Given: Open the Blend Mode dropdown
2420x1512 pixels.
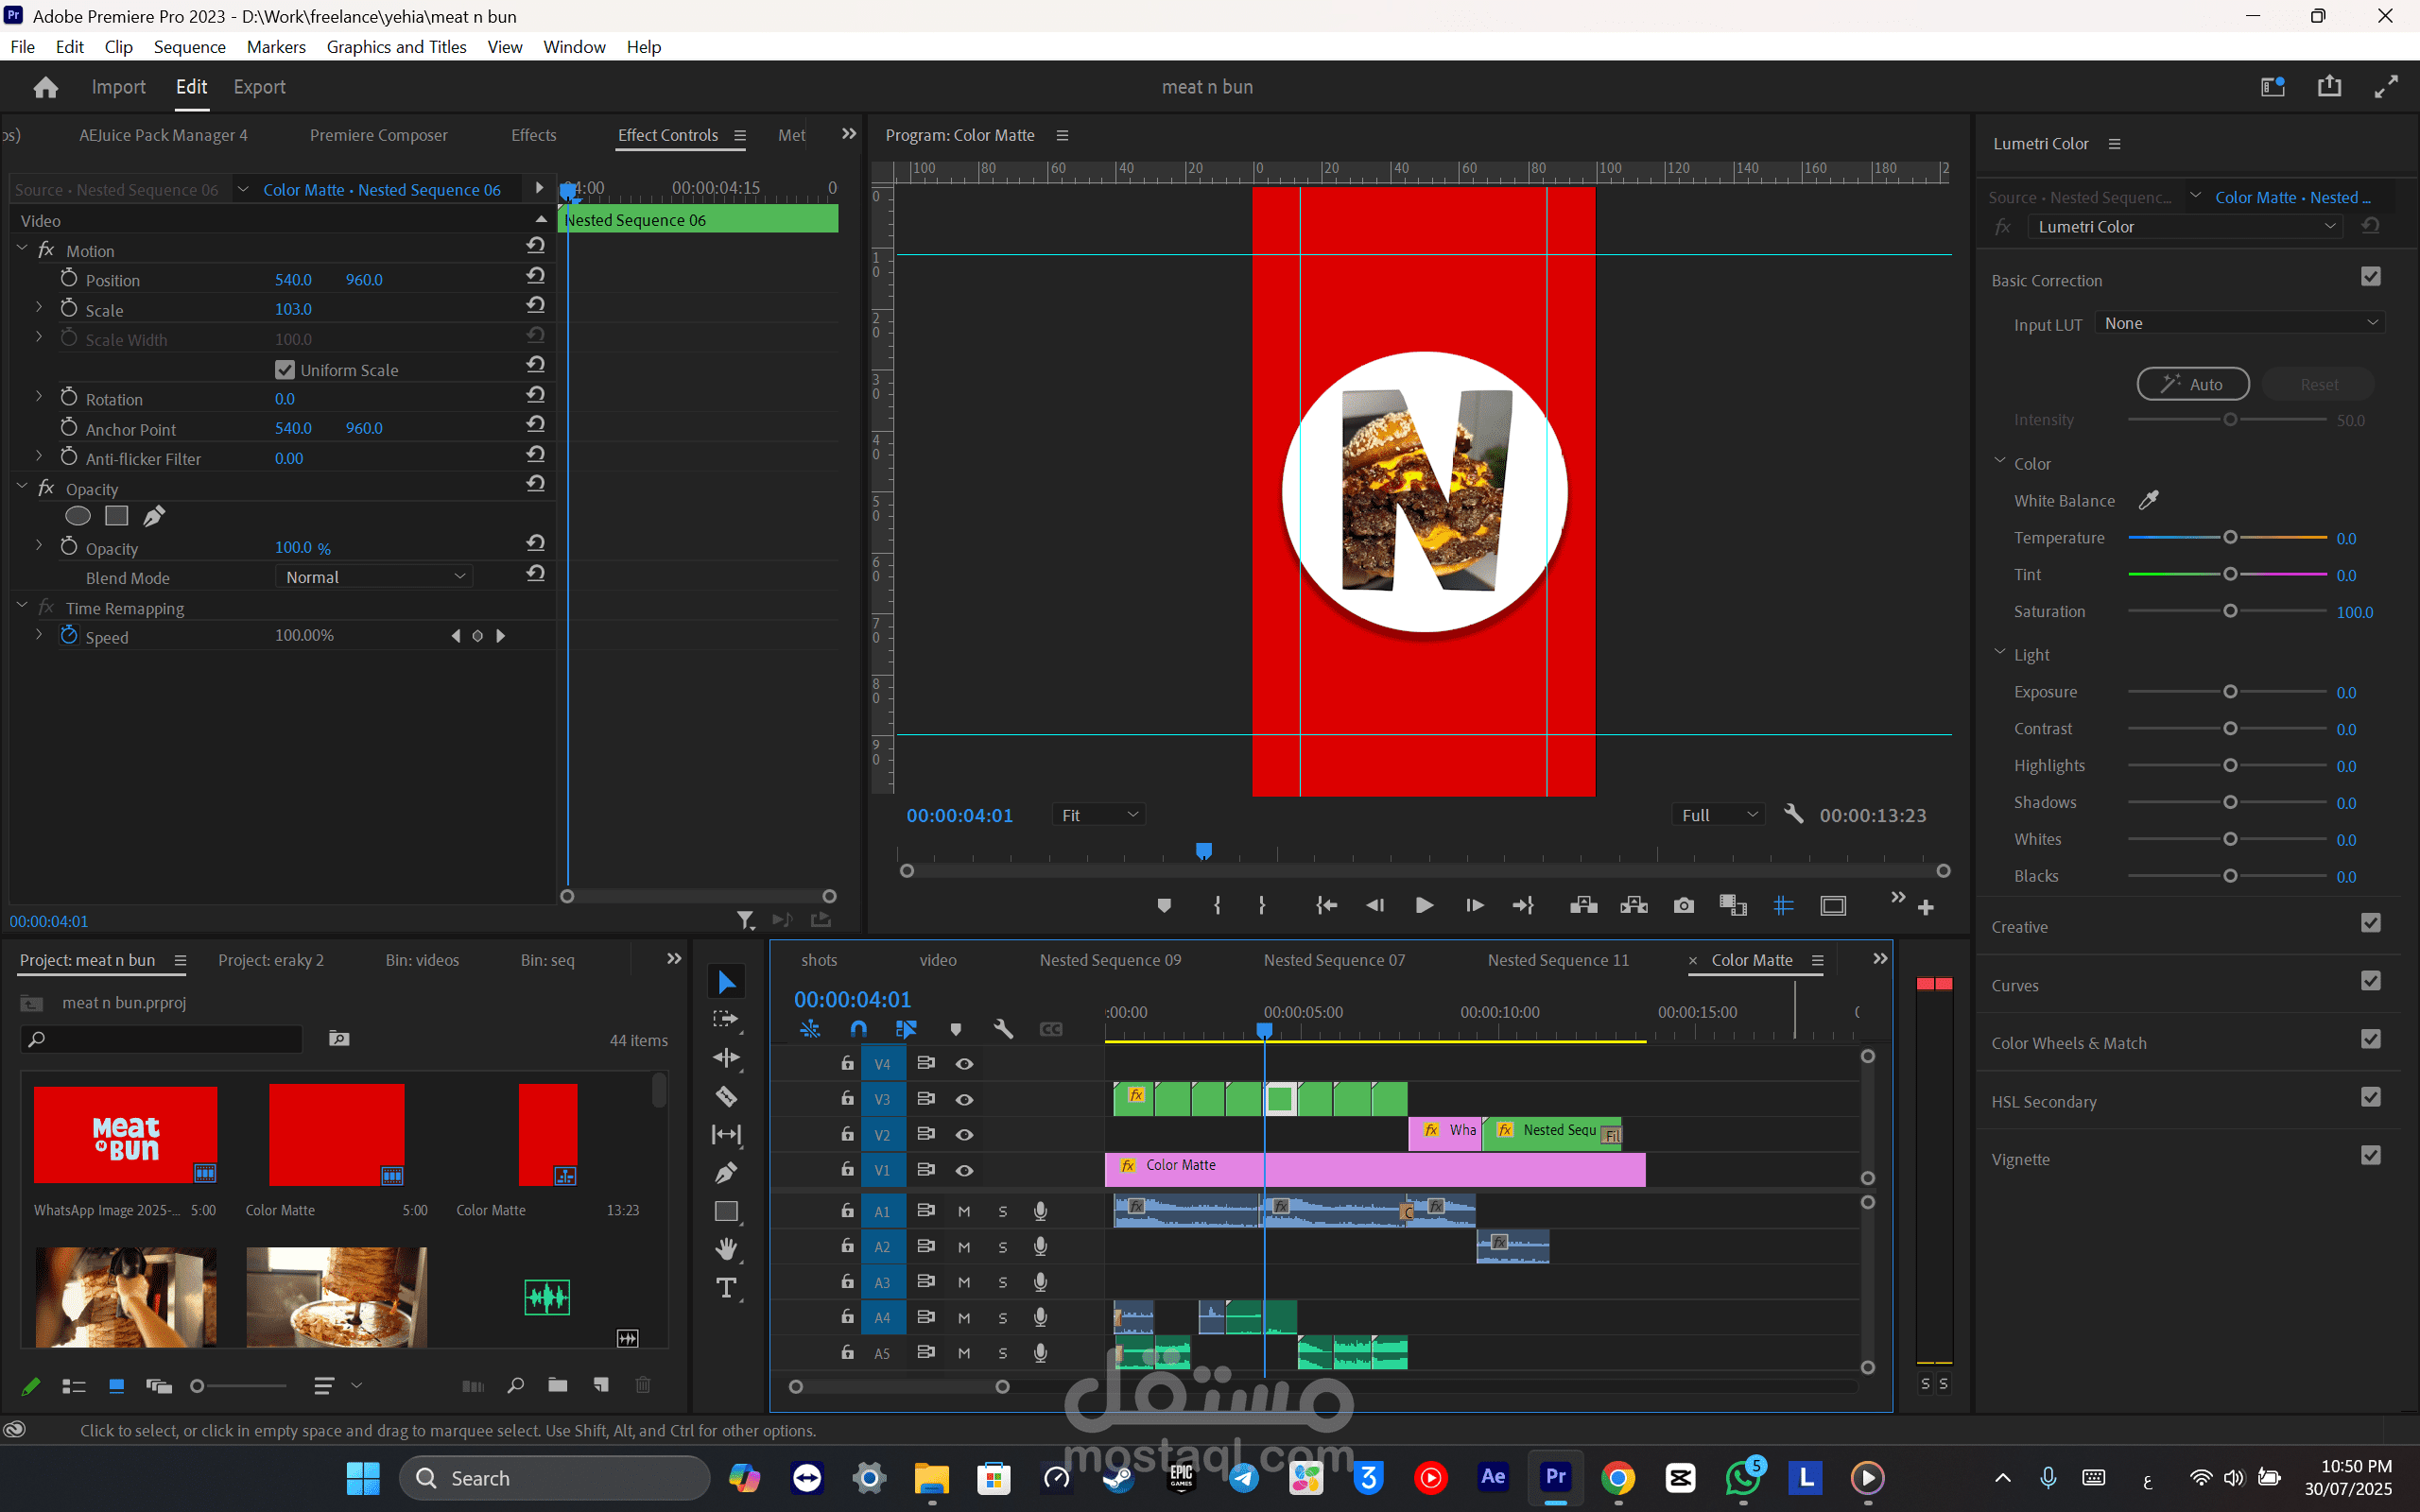Looking at the screenshot, I should click(x=374, y=577).
